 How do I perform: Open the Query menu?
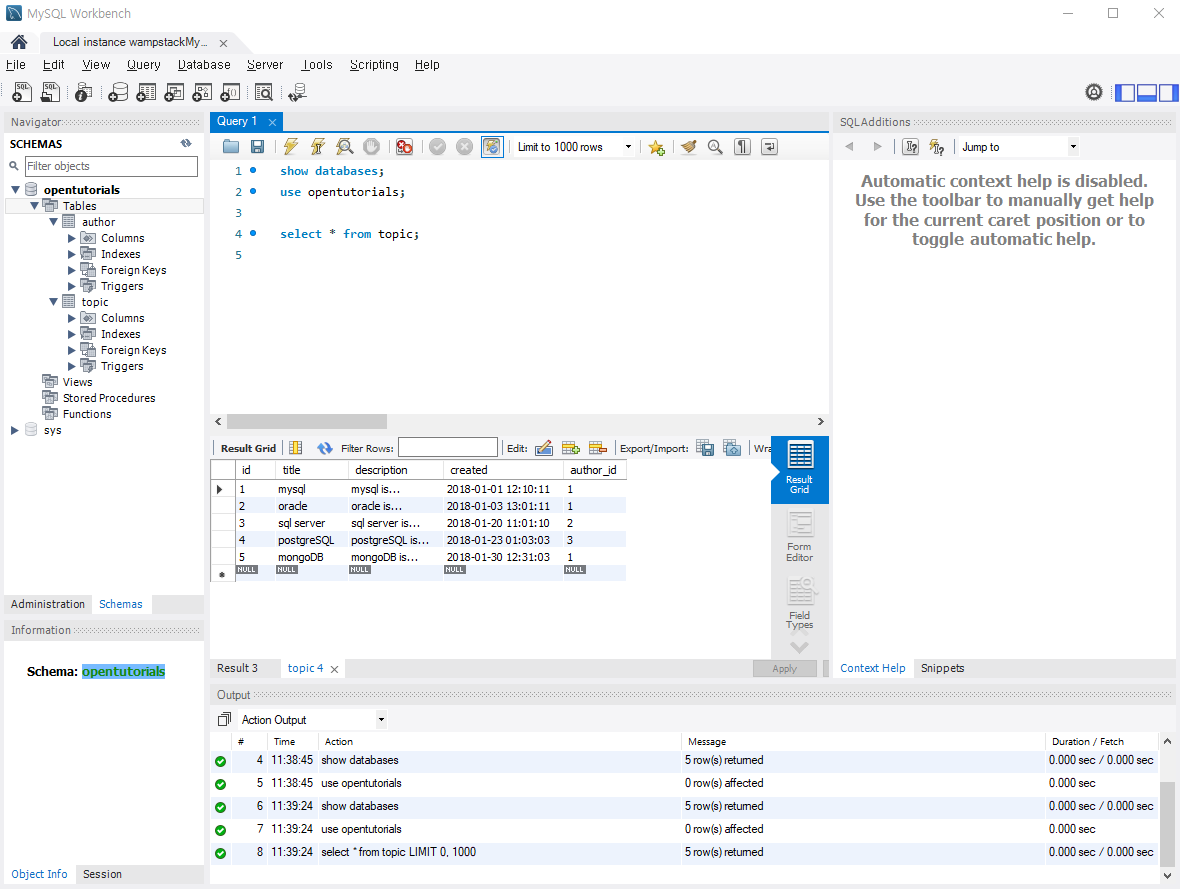click(143, 65)
